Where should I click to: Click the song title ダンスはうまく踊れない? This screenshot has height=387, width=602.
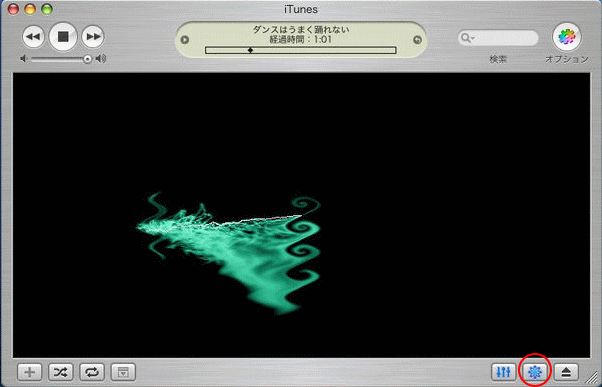tap(301, 29)
